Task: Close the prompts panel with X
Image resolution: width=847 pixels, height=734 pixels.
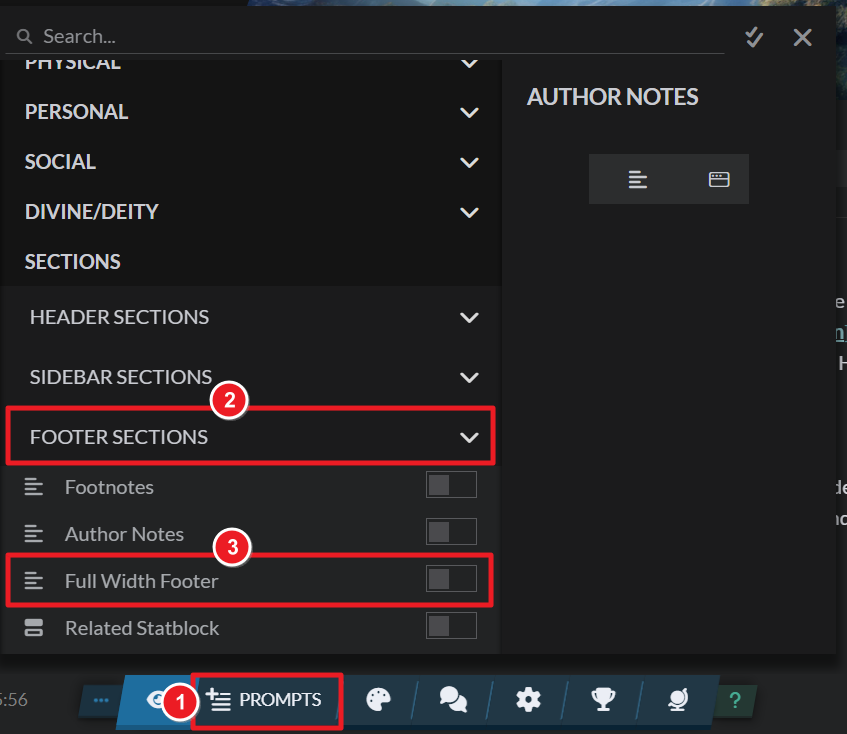Action: click(x=803, y=37)
